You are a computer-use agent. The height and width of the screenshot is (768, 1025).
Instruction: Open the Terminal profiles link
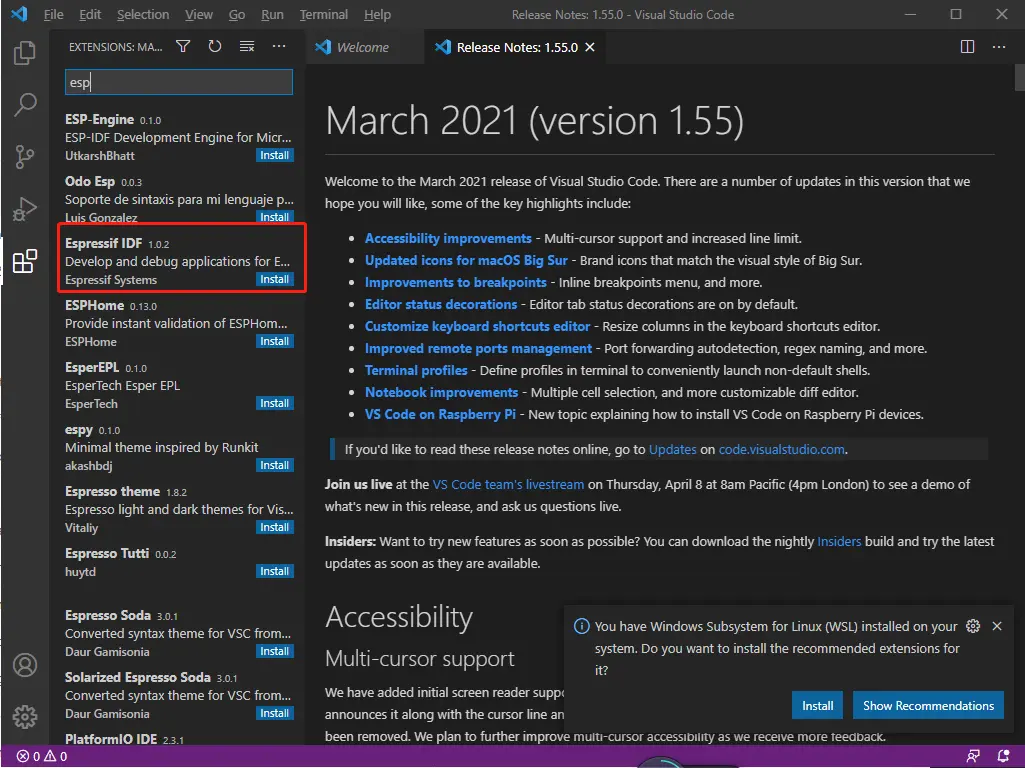[x=416, y=371]
